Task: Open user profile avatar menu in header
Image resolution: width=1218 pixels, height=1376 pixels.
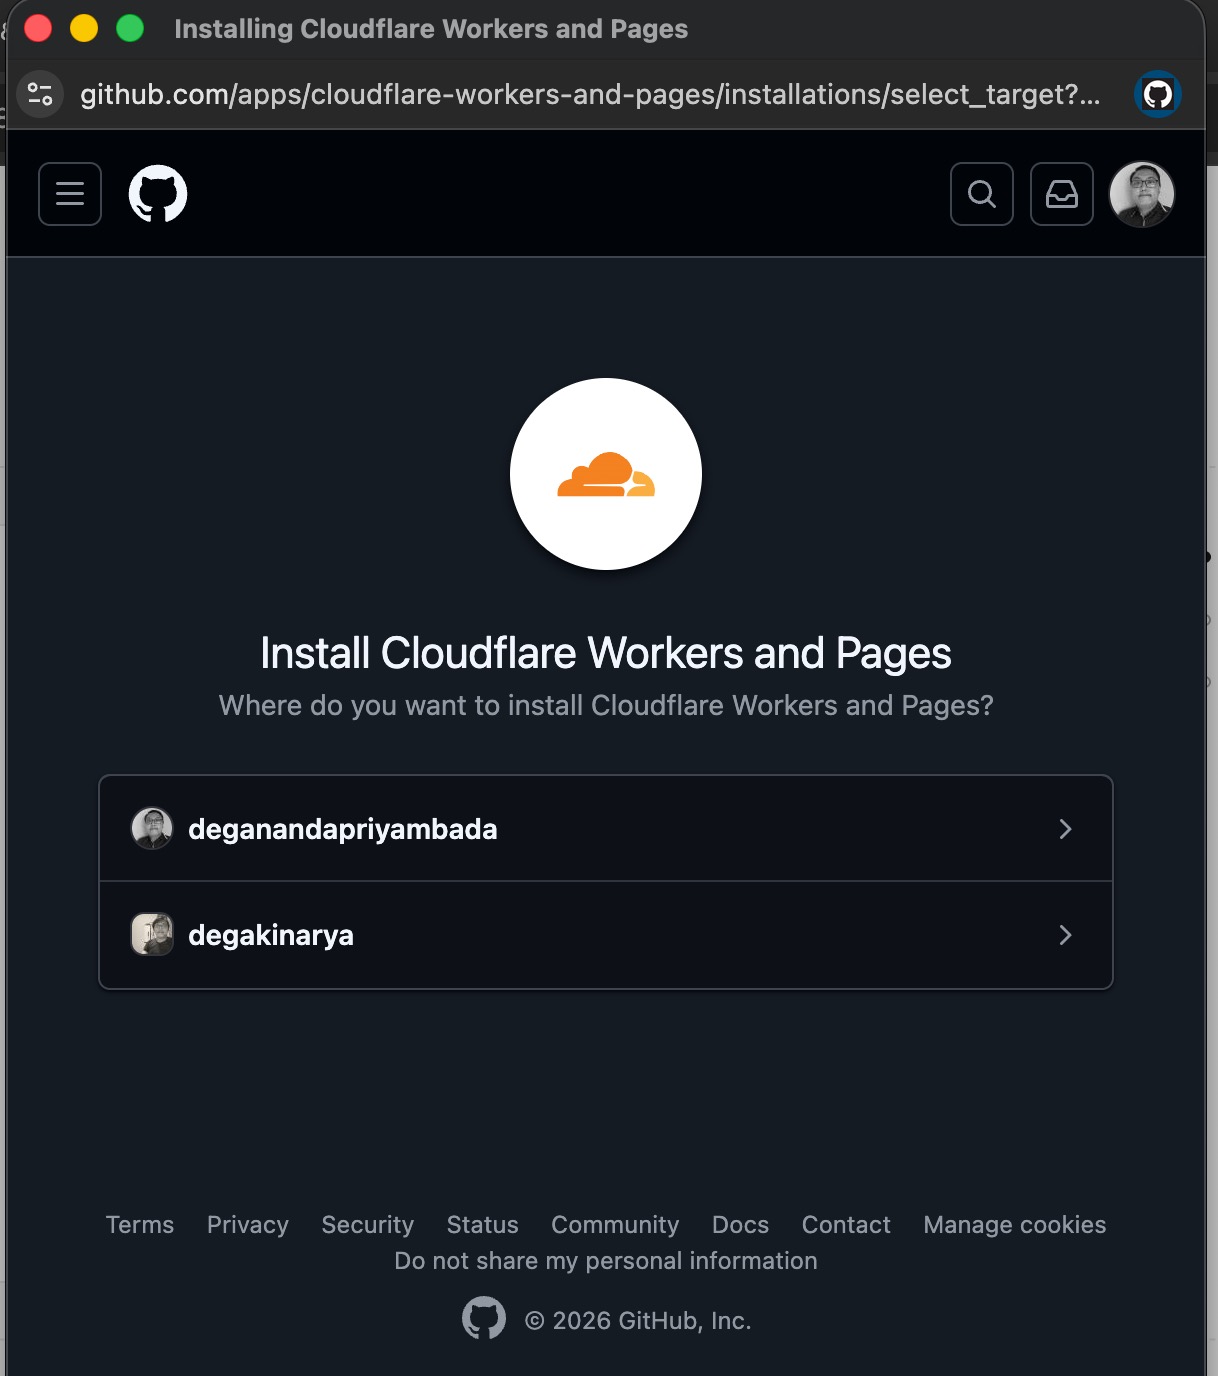Action: coord(1142,194)
